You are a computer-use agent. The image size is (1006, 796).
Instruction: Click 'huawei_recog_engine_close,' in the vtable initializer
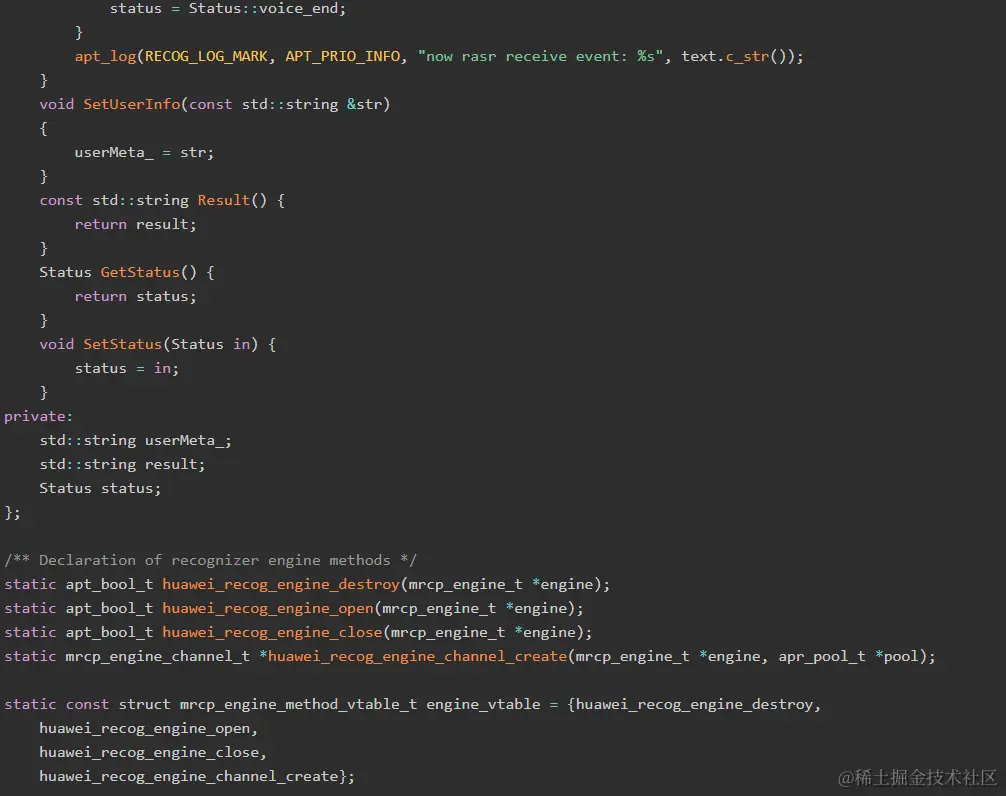click(153, 752)
